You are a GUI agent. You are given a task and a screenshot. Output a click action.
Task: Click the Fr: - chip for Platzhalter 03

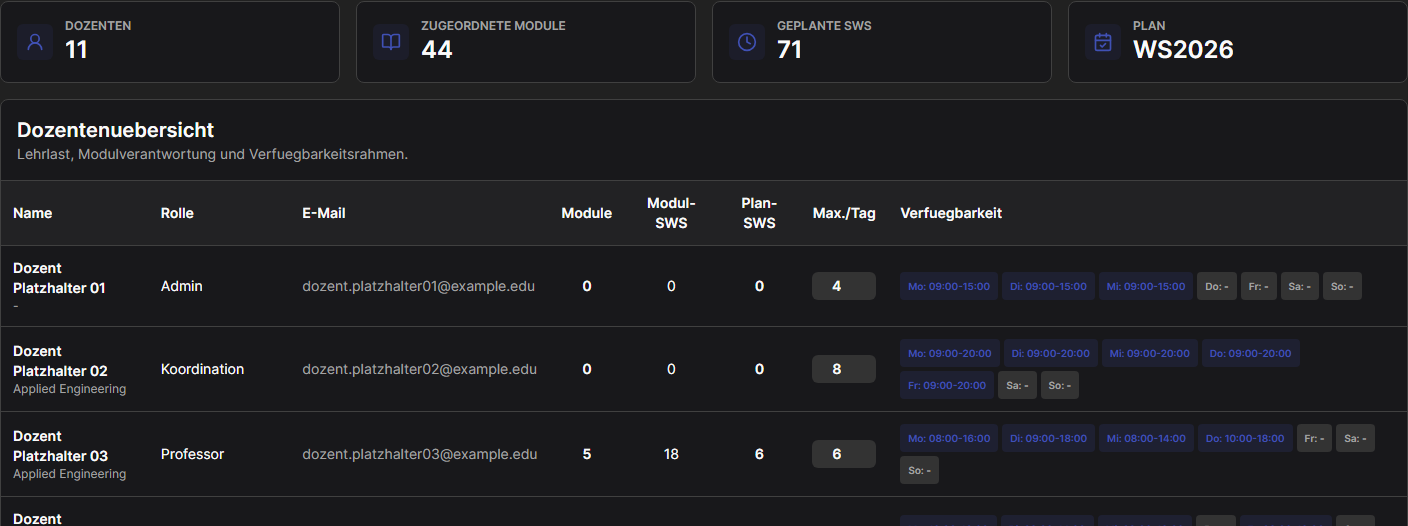coord(1314,438)
